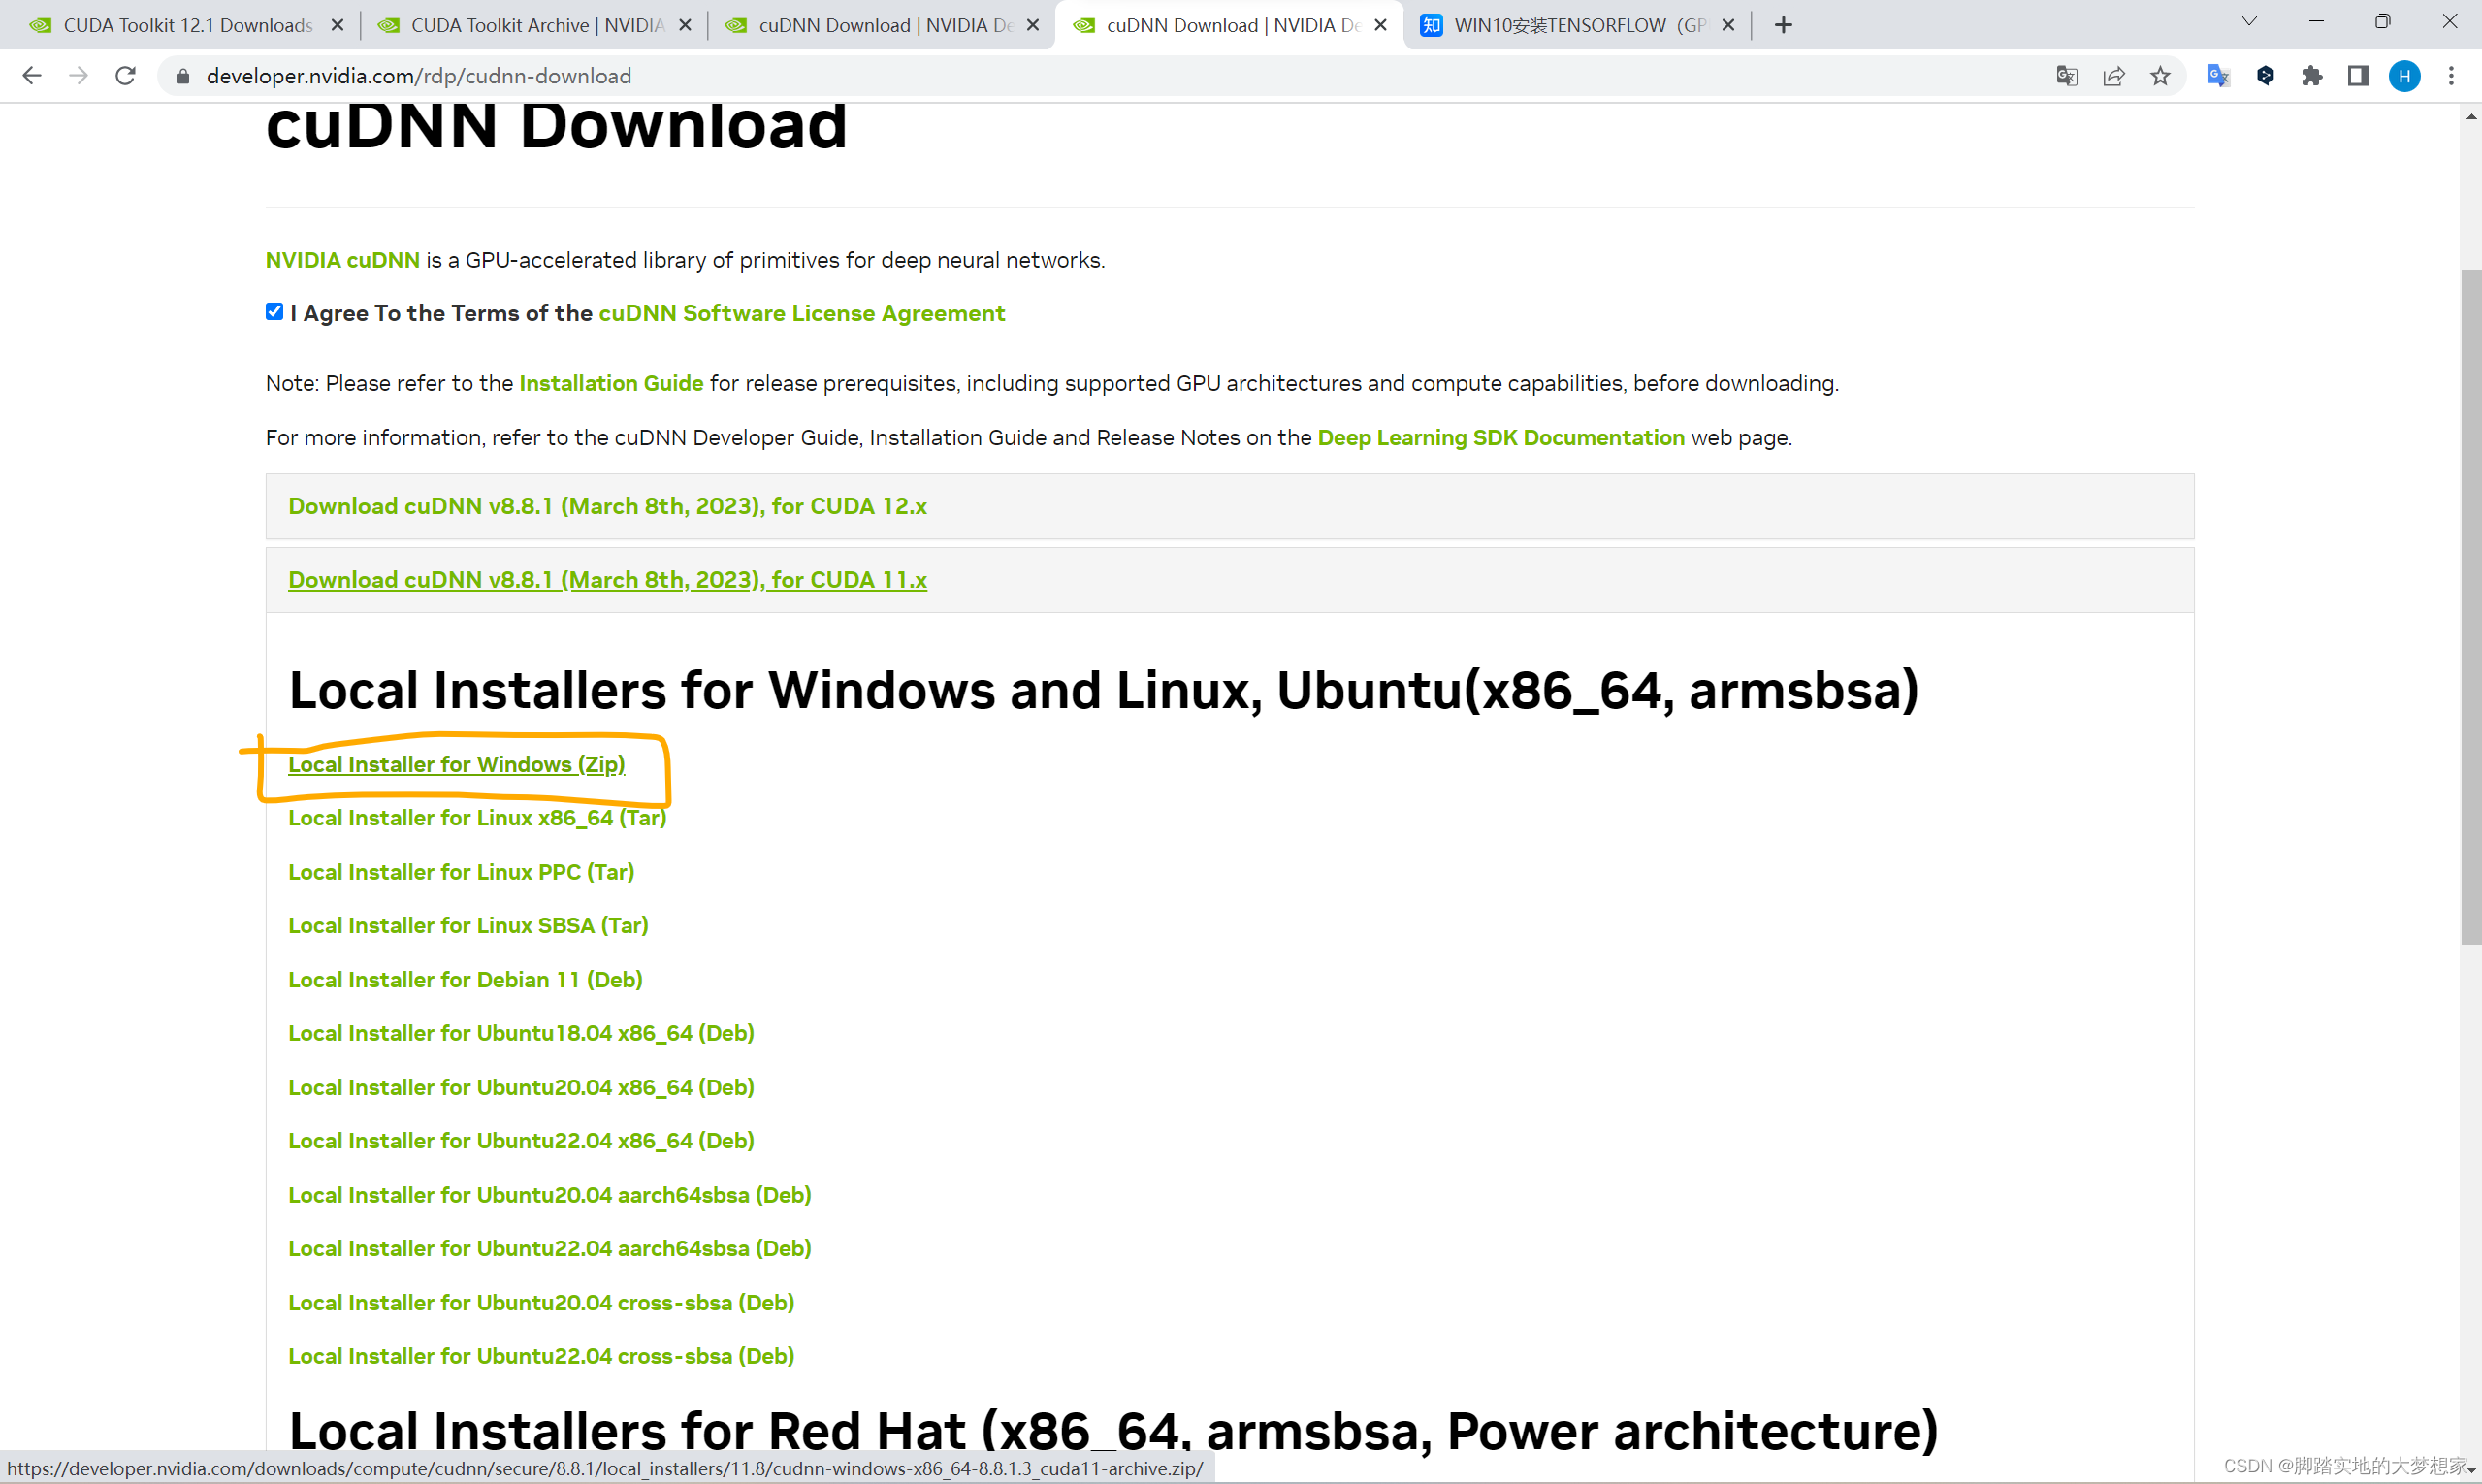The width and height of the screenshot is (2482, 1484).
Task: Download Installer for Ubuntu22.04 cross-sbsa (Deb)
Action: [541, 1356]
